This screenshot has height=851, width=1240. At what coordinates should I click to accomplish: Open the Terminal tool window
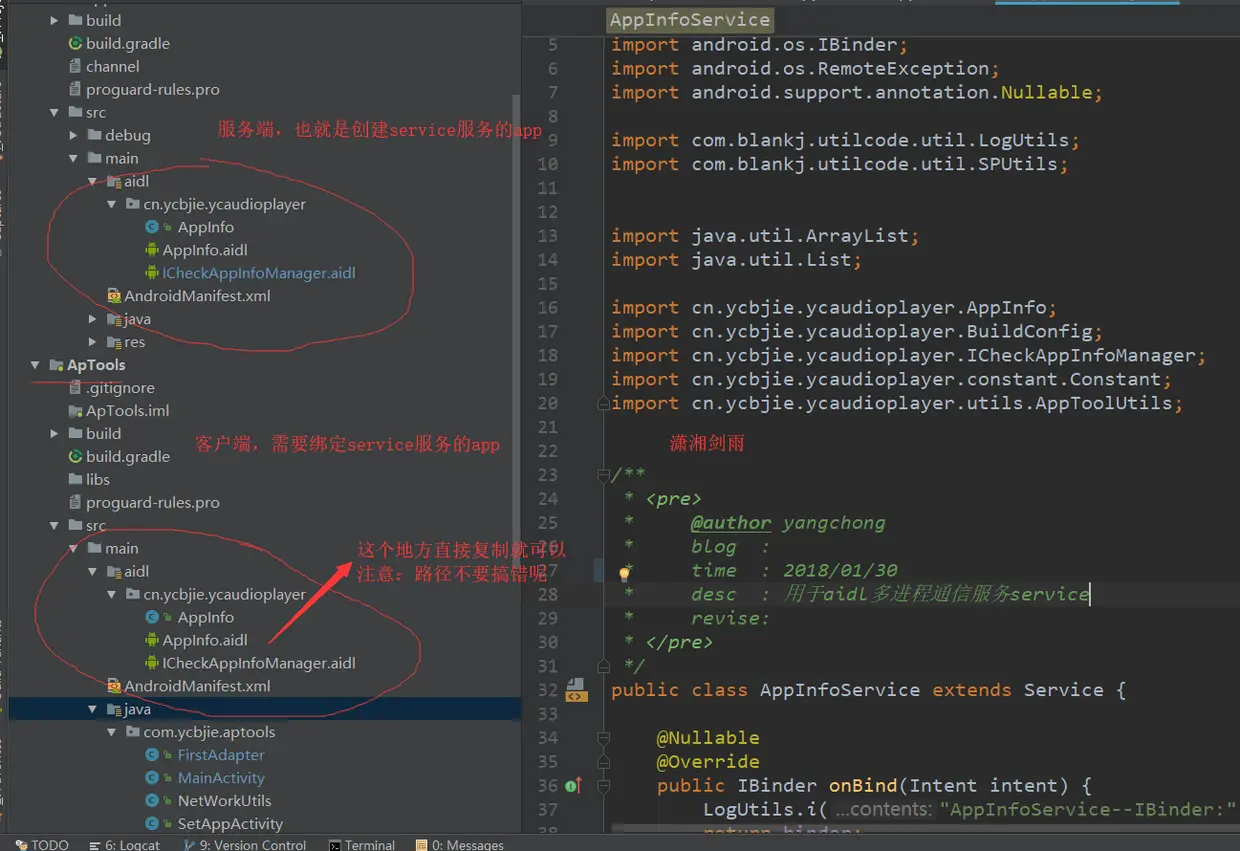(x=362, y=844)
